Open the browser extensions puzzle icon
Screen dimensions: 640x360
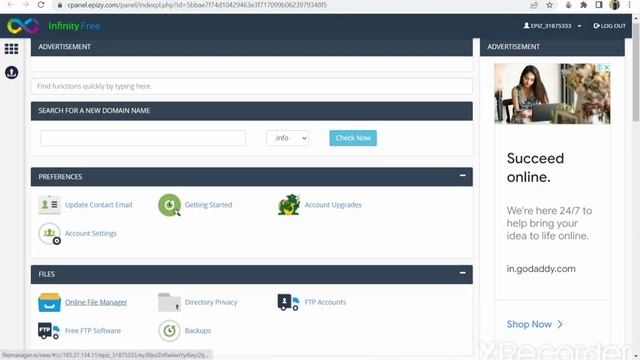point(584,5)
